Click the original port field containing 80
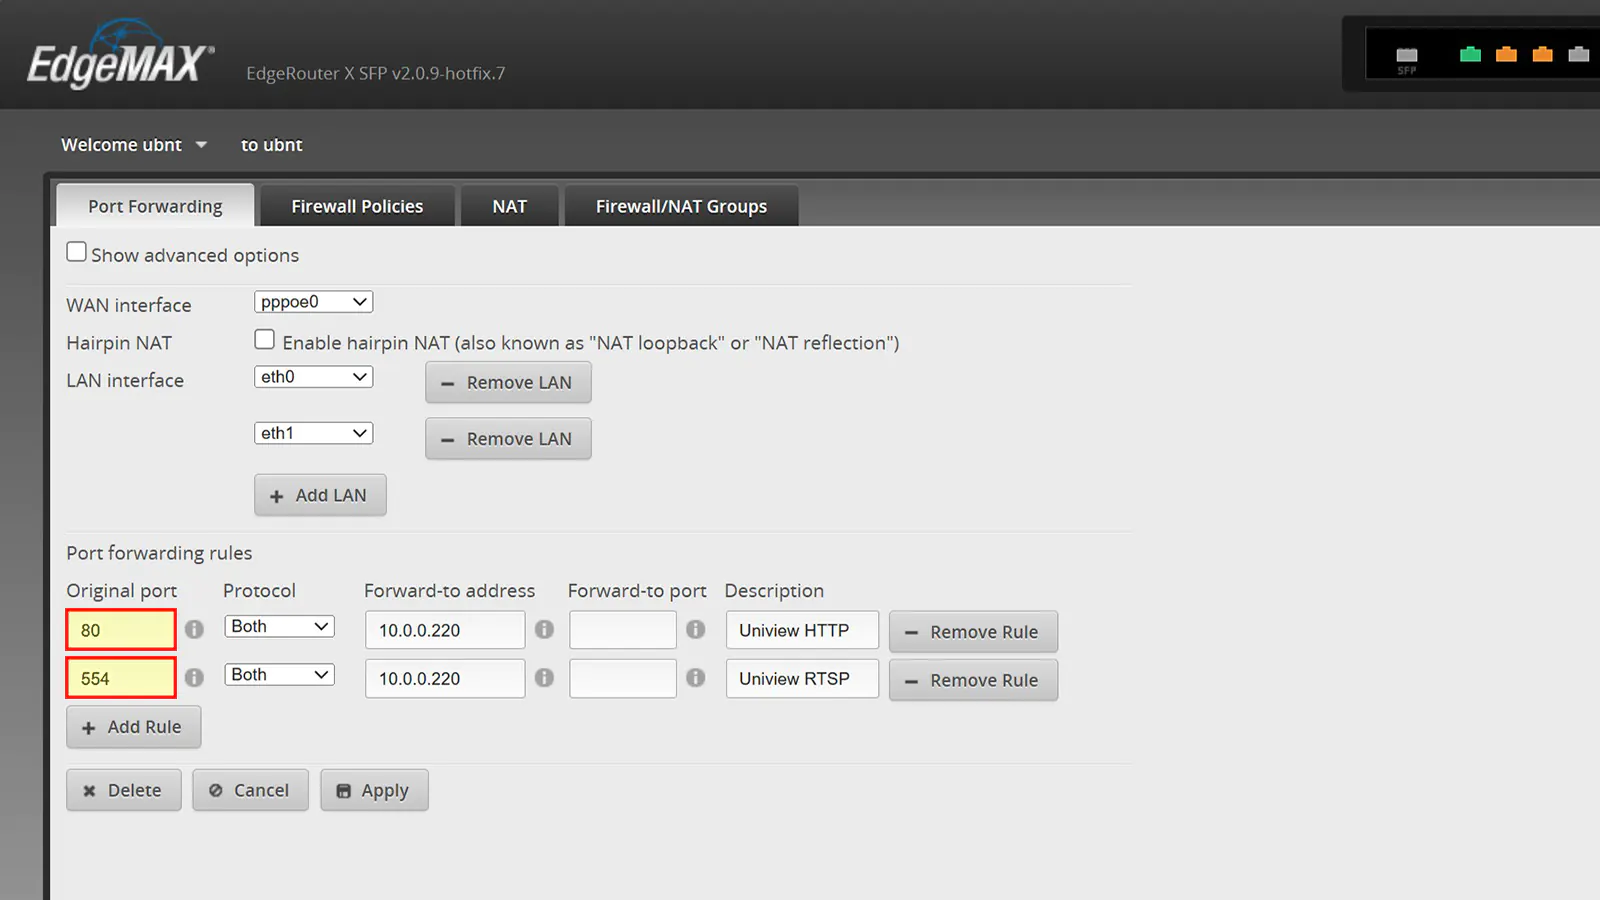1600x900 pixels. [x=121, y=630]
